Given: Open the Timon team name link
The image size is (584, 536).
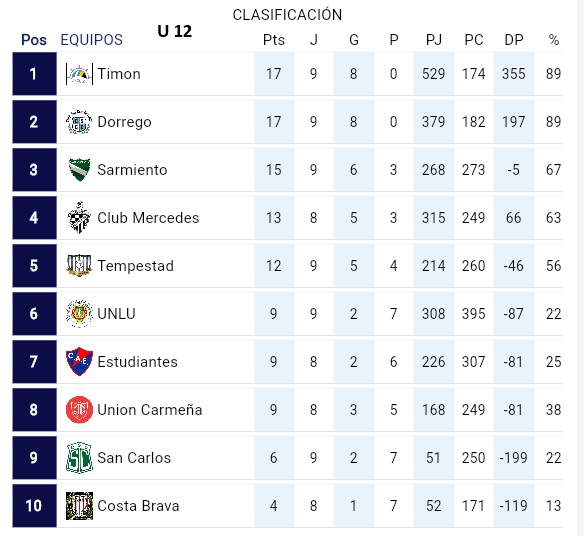Looking at the screenshot, I should [119, 74].
